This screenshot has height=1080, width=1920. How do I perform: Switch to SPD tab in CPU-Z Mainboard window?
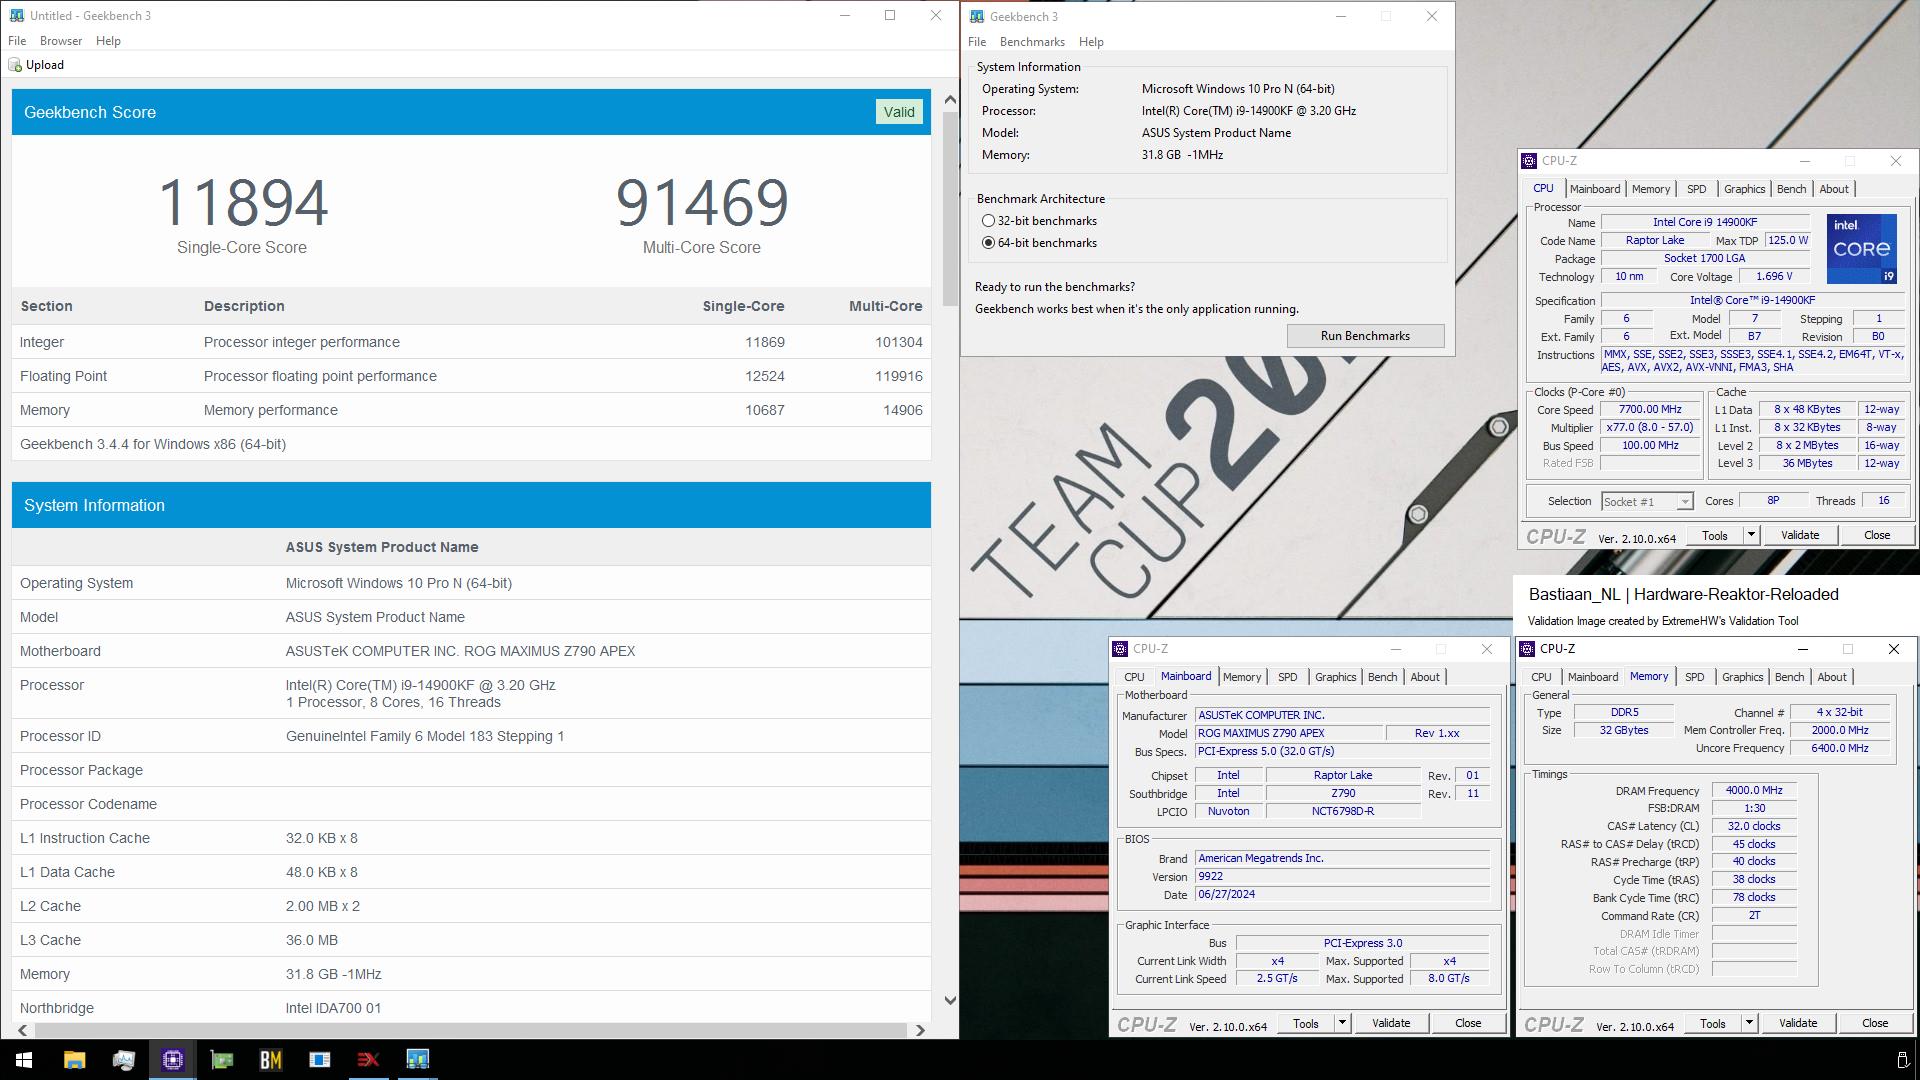tap(1287, 677)
